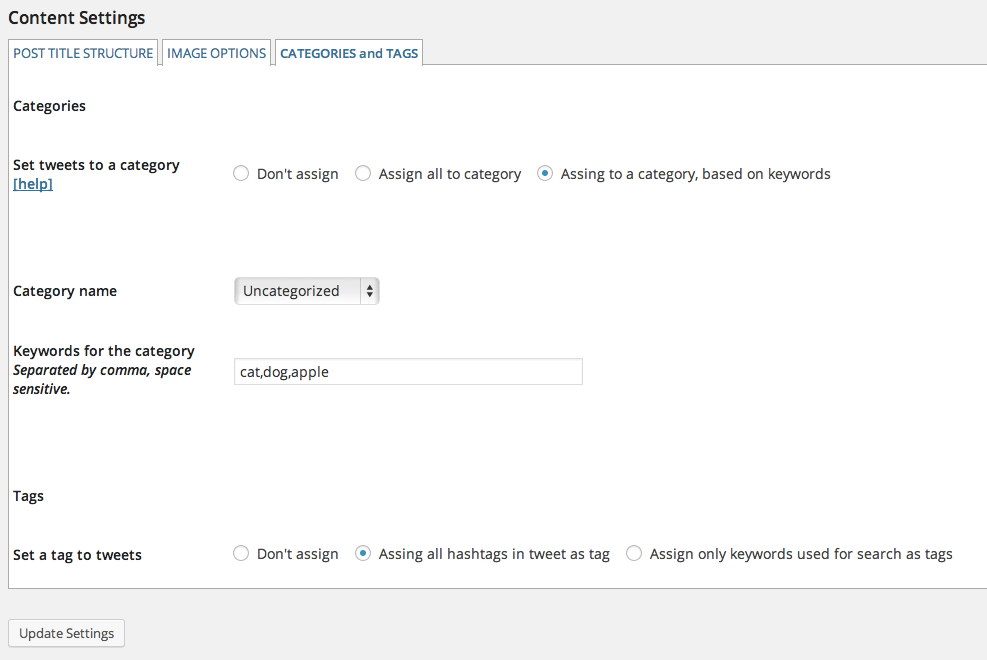Select "Don't assign" for tweet category

[241, 173]
